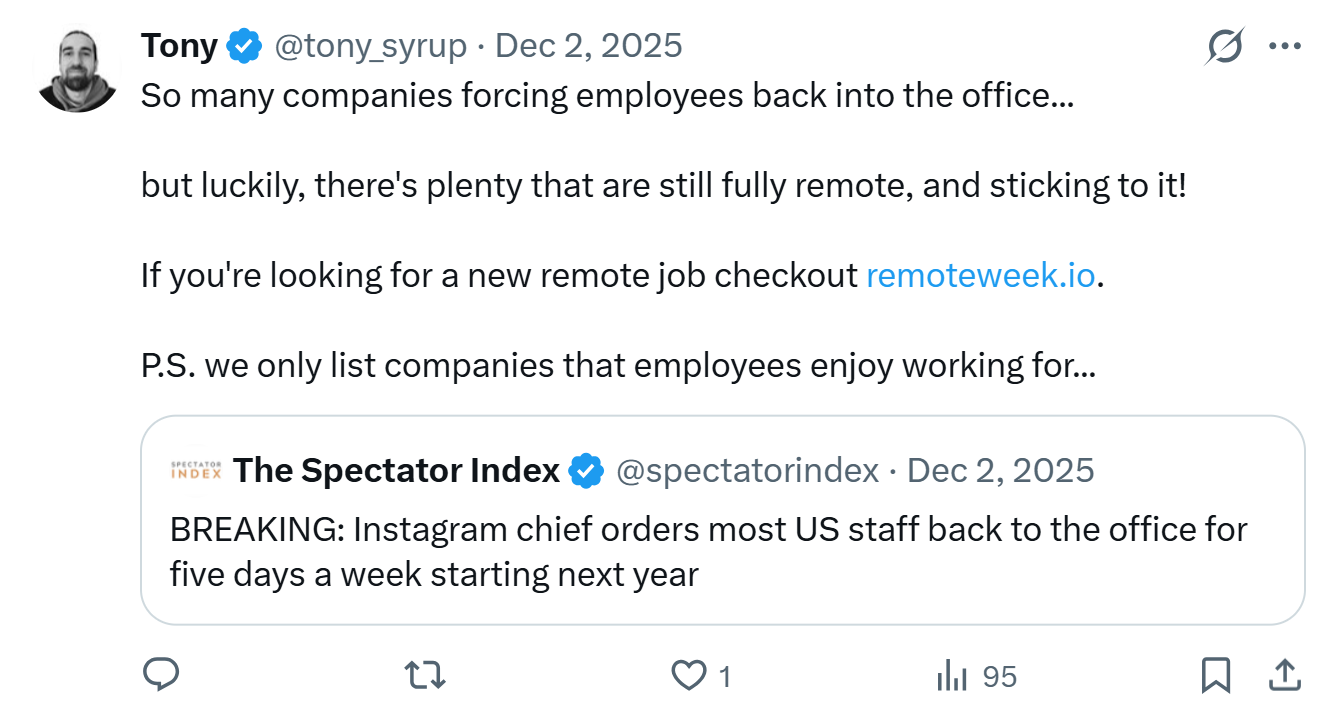Image resolution: width=1341 pixels, height=721 pixels.
Task: Click the Tony display name
Action: (x=180, y=46)
